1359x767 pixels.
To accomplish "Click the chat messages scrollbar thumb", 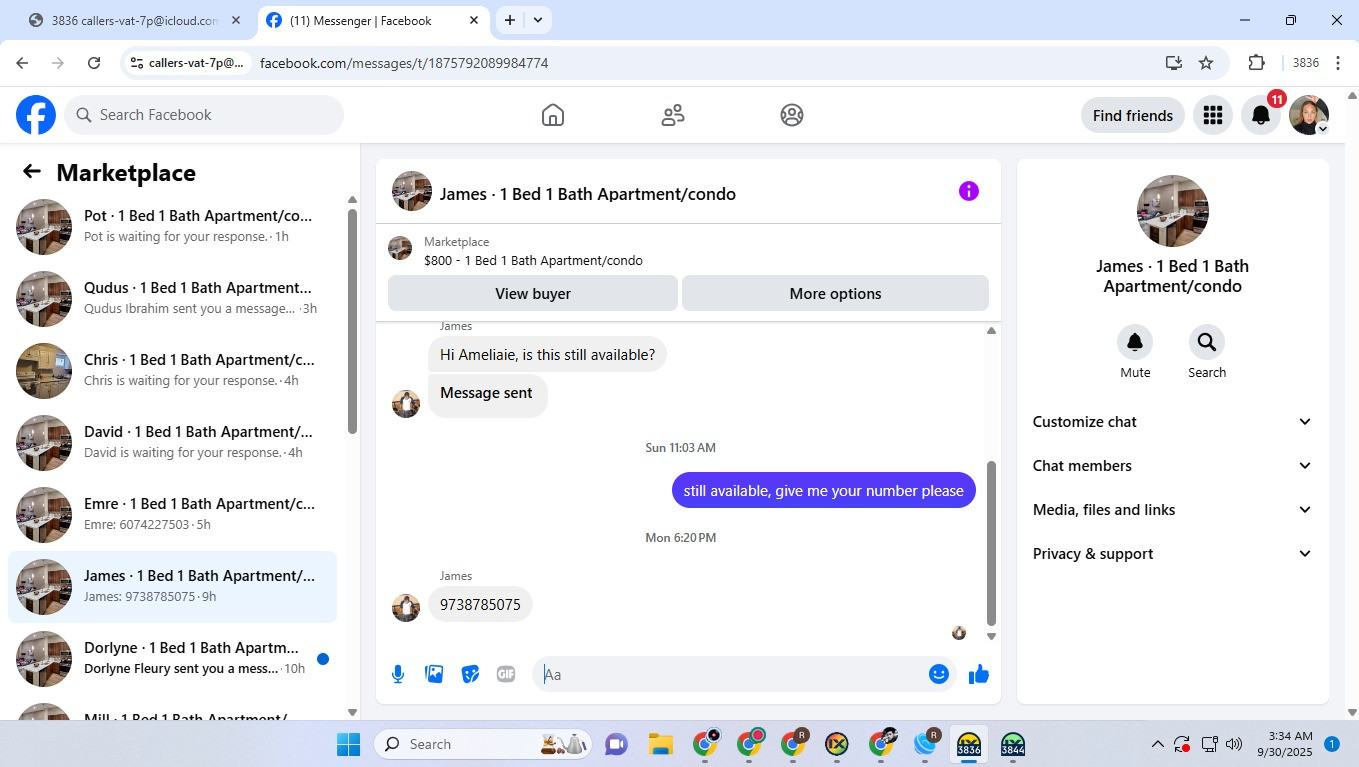I will coord(991,543).
